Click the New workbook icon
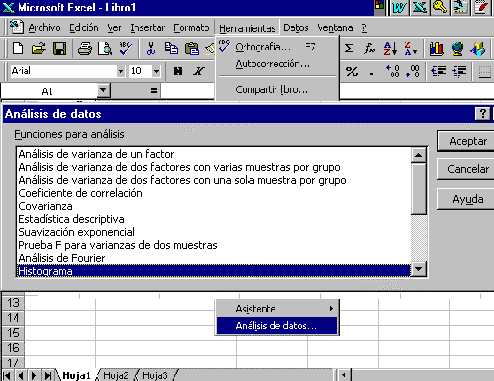Screen dimensions: 494x381 click(18, 49)
